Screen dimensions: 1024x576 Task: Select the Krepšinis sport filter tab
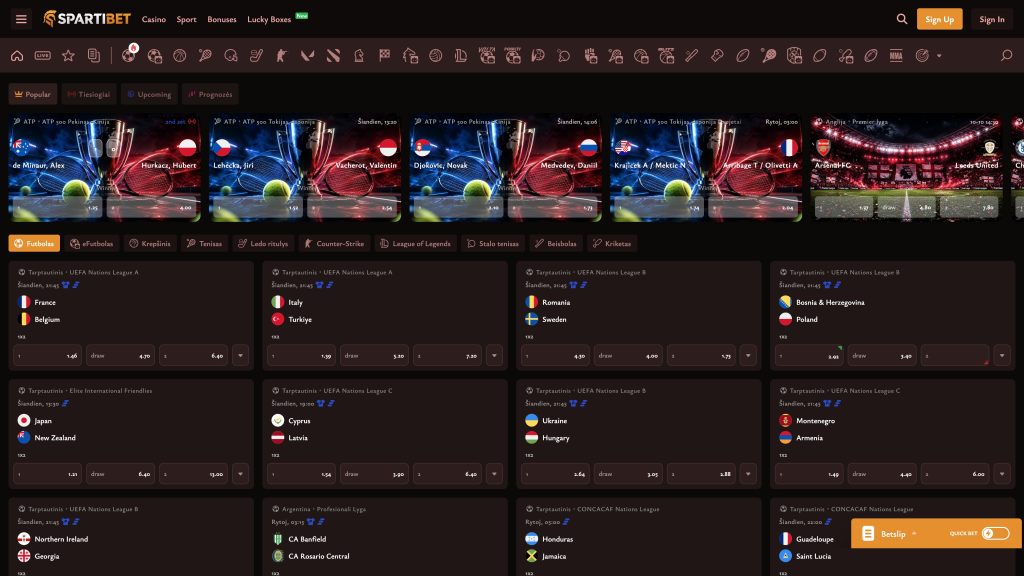click(150, 244)
